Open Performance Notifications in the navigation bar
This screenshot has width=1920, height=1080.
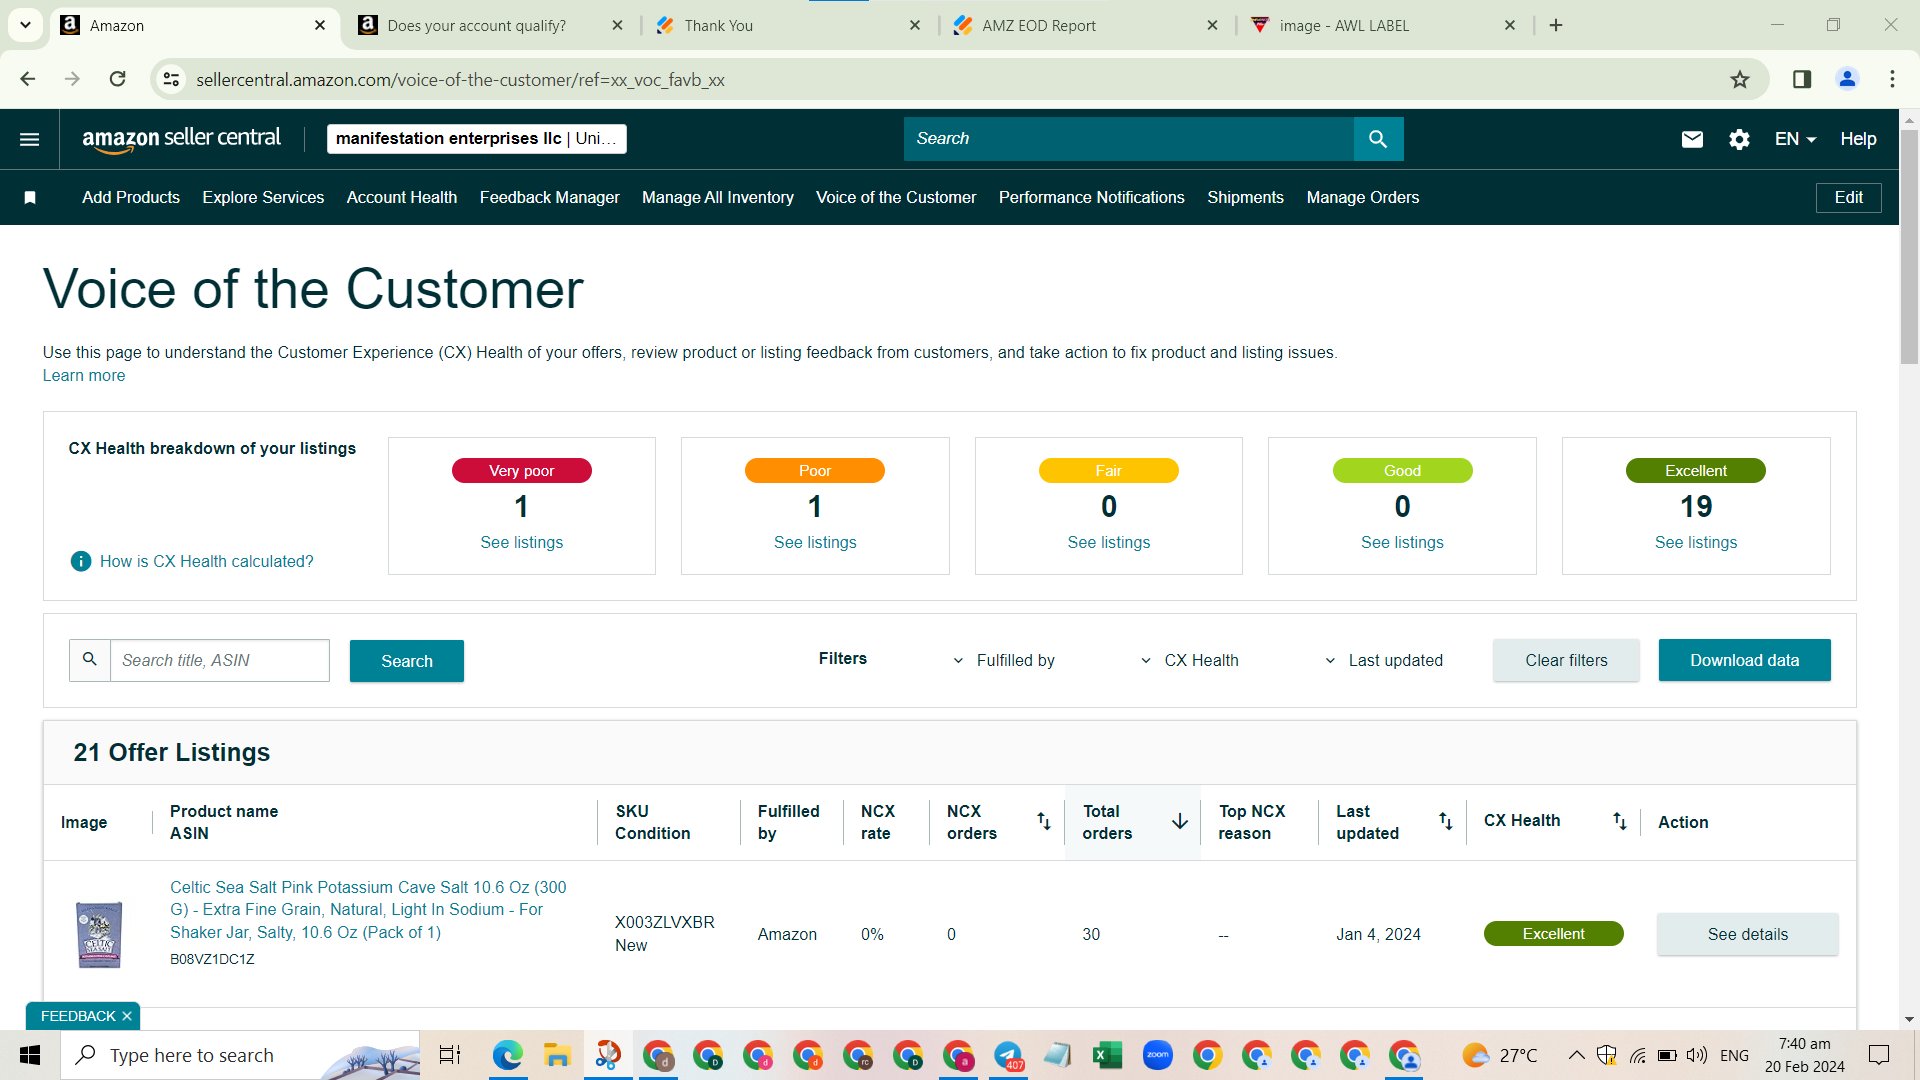[x=1091, y=198]
